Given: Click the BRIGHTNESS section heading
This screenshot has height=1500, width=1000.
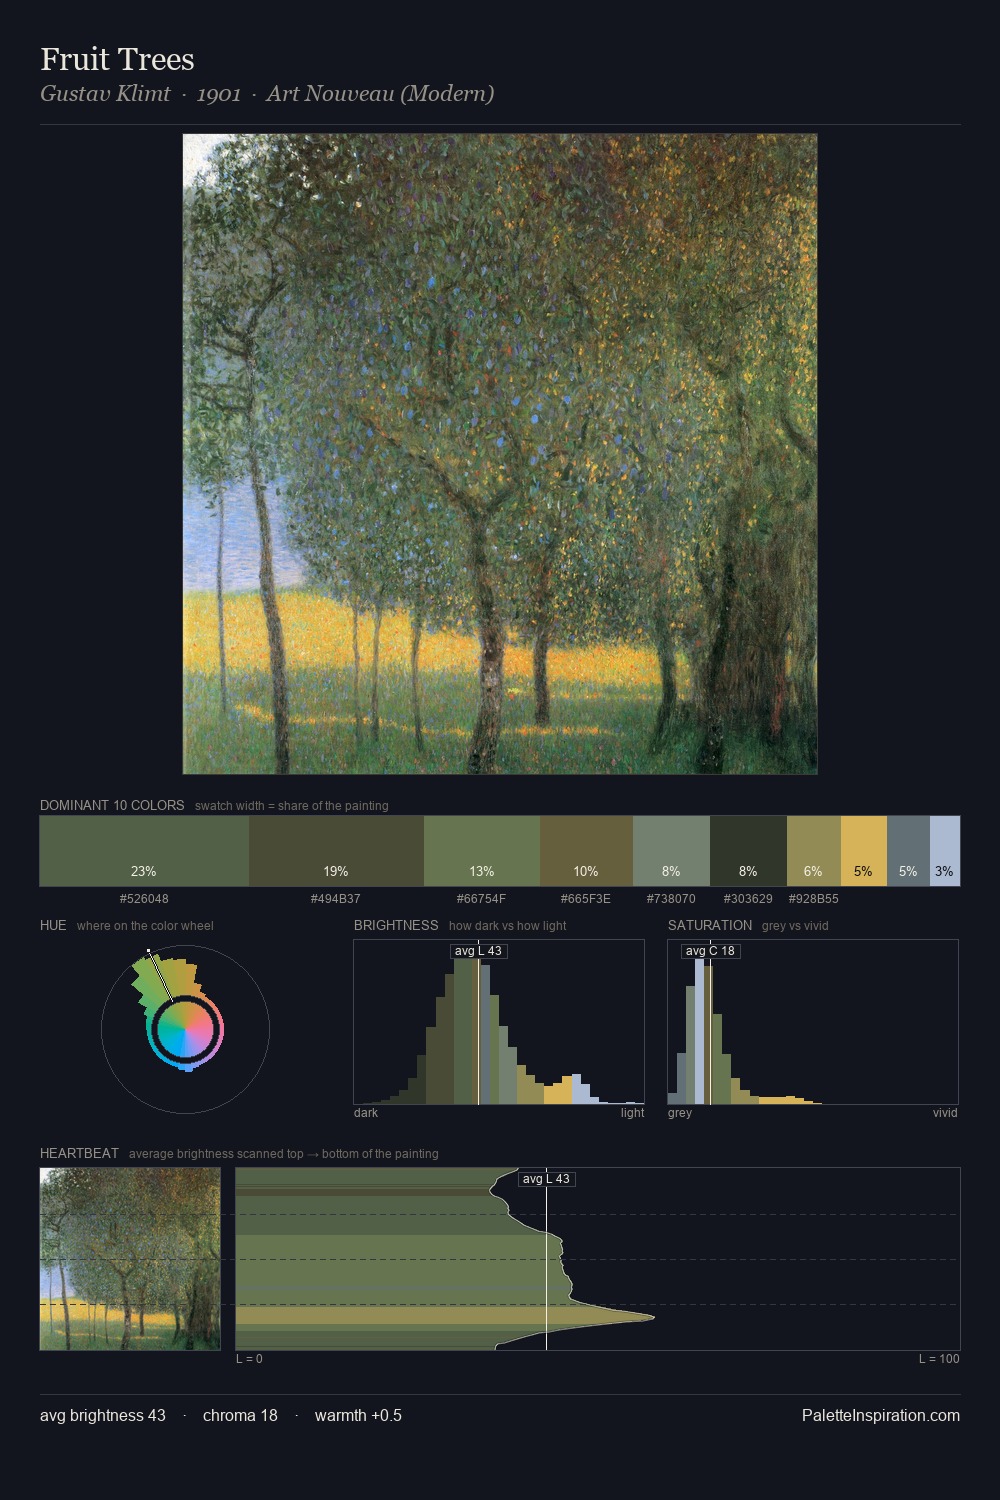Looking at the screenshot, I should pos(396,925).
